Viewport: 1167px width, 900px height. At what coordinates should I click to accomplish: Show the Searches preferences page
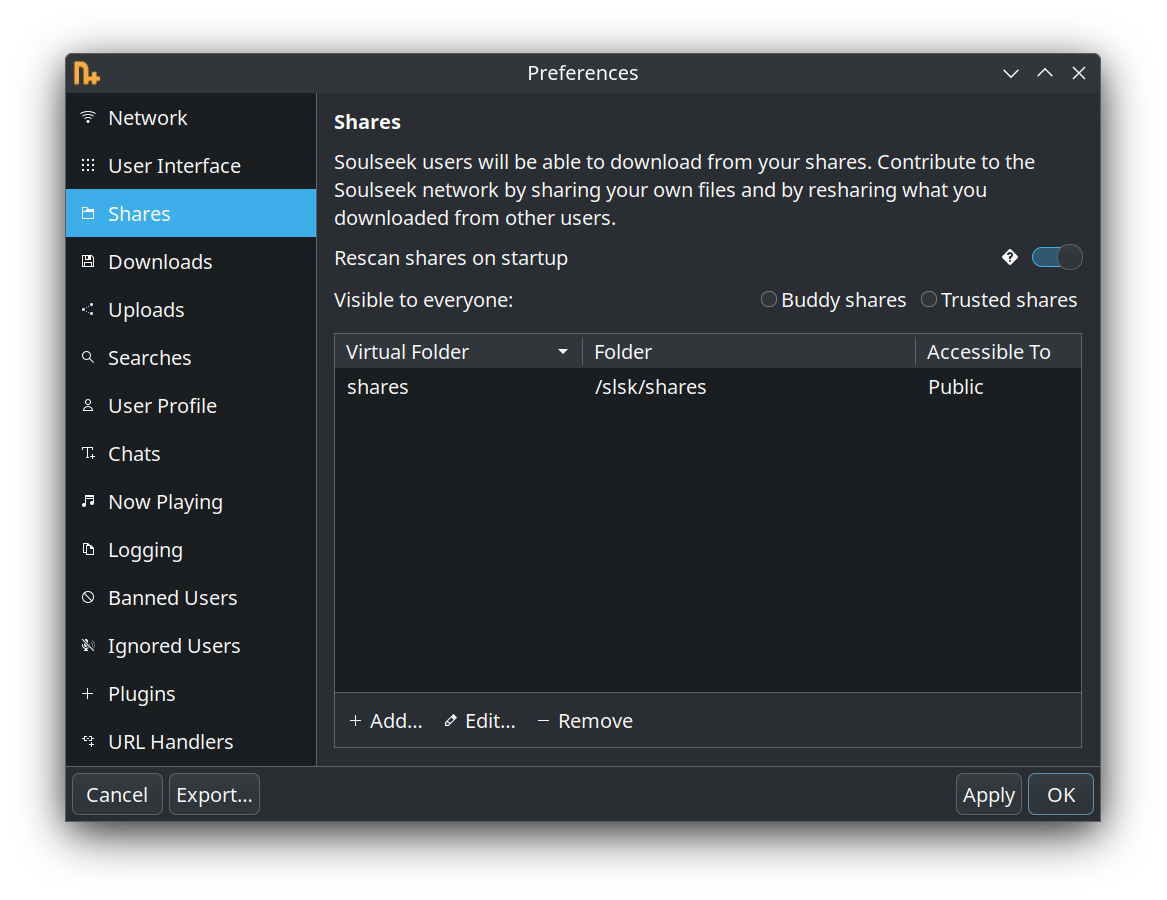click(x=191, y=357)
